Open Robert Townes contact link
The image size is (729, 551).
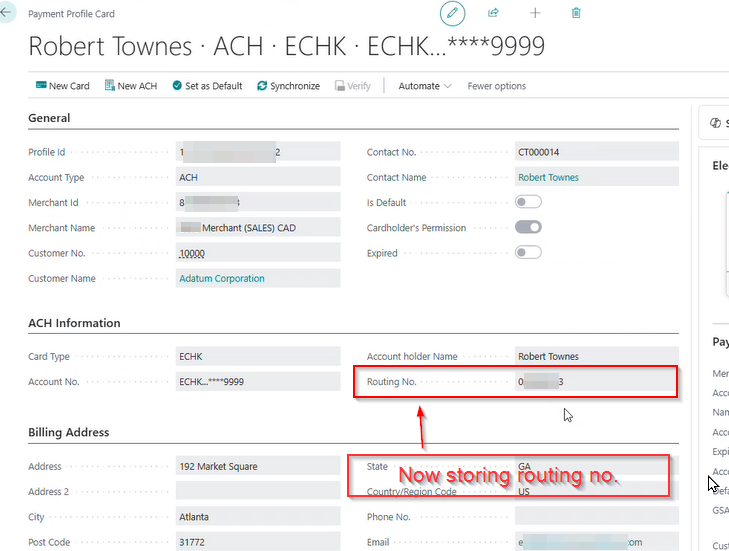coord(549,177)
